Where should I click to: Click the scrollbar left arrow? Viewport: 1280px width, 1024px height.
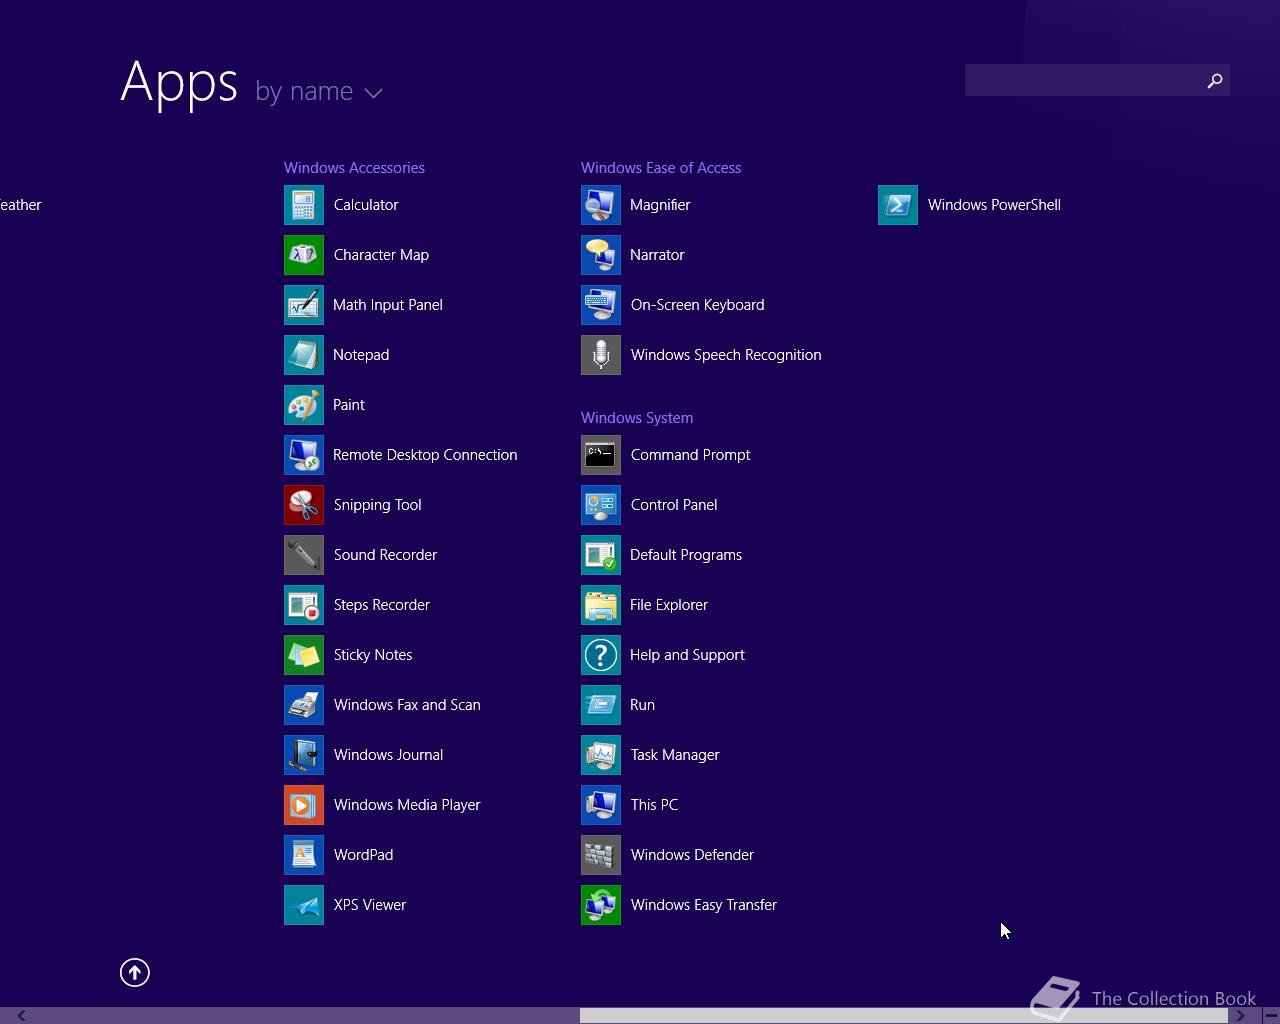(x=21, y=1015)
